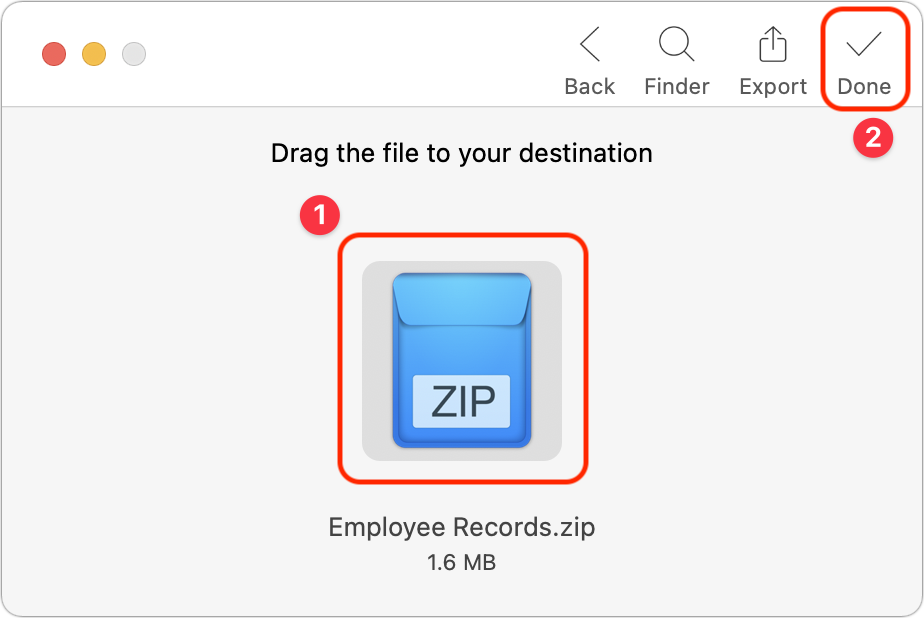924x618 pixels.
Task: Click the Finder magnifying glass icon
Action: coord(676,44)
